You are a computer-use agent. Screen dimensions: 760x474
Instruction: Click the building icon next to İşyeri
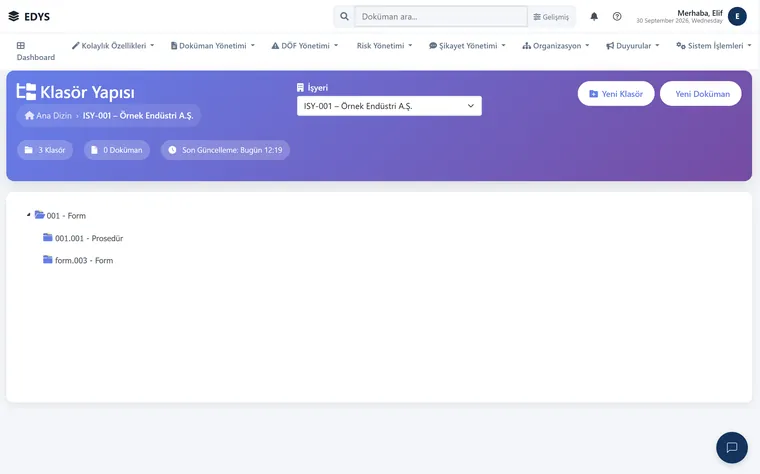pyautogui.click(x=300, y=88)
